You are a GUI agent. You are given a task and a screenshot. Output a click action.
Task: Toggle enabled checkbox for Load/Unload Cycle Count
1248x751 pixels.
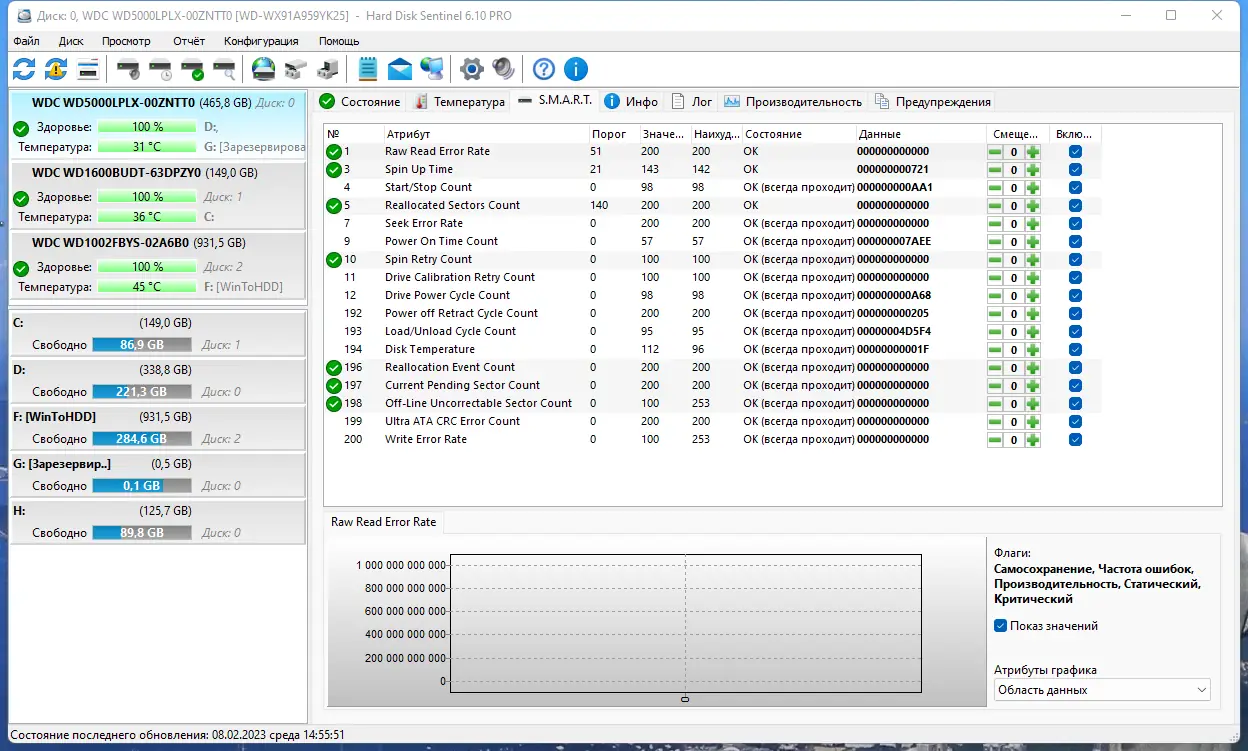click(1075, 332)
